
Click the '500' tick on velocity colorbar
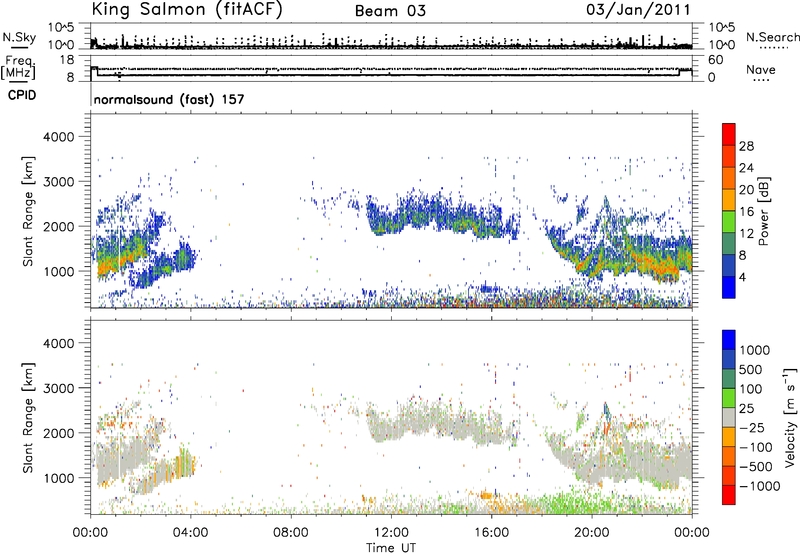(x=751, y=369)
